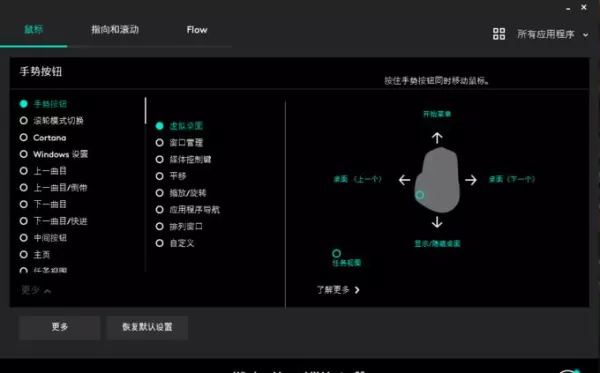600x373 pixels.
Task: Switch to the 鼠标 tab
Action: (34, 30)
